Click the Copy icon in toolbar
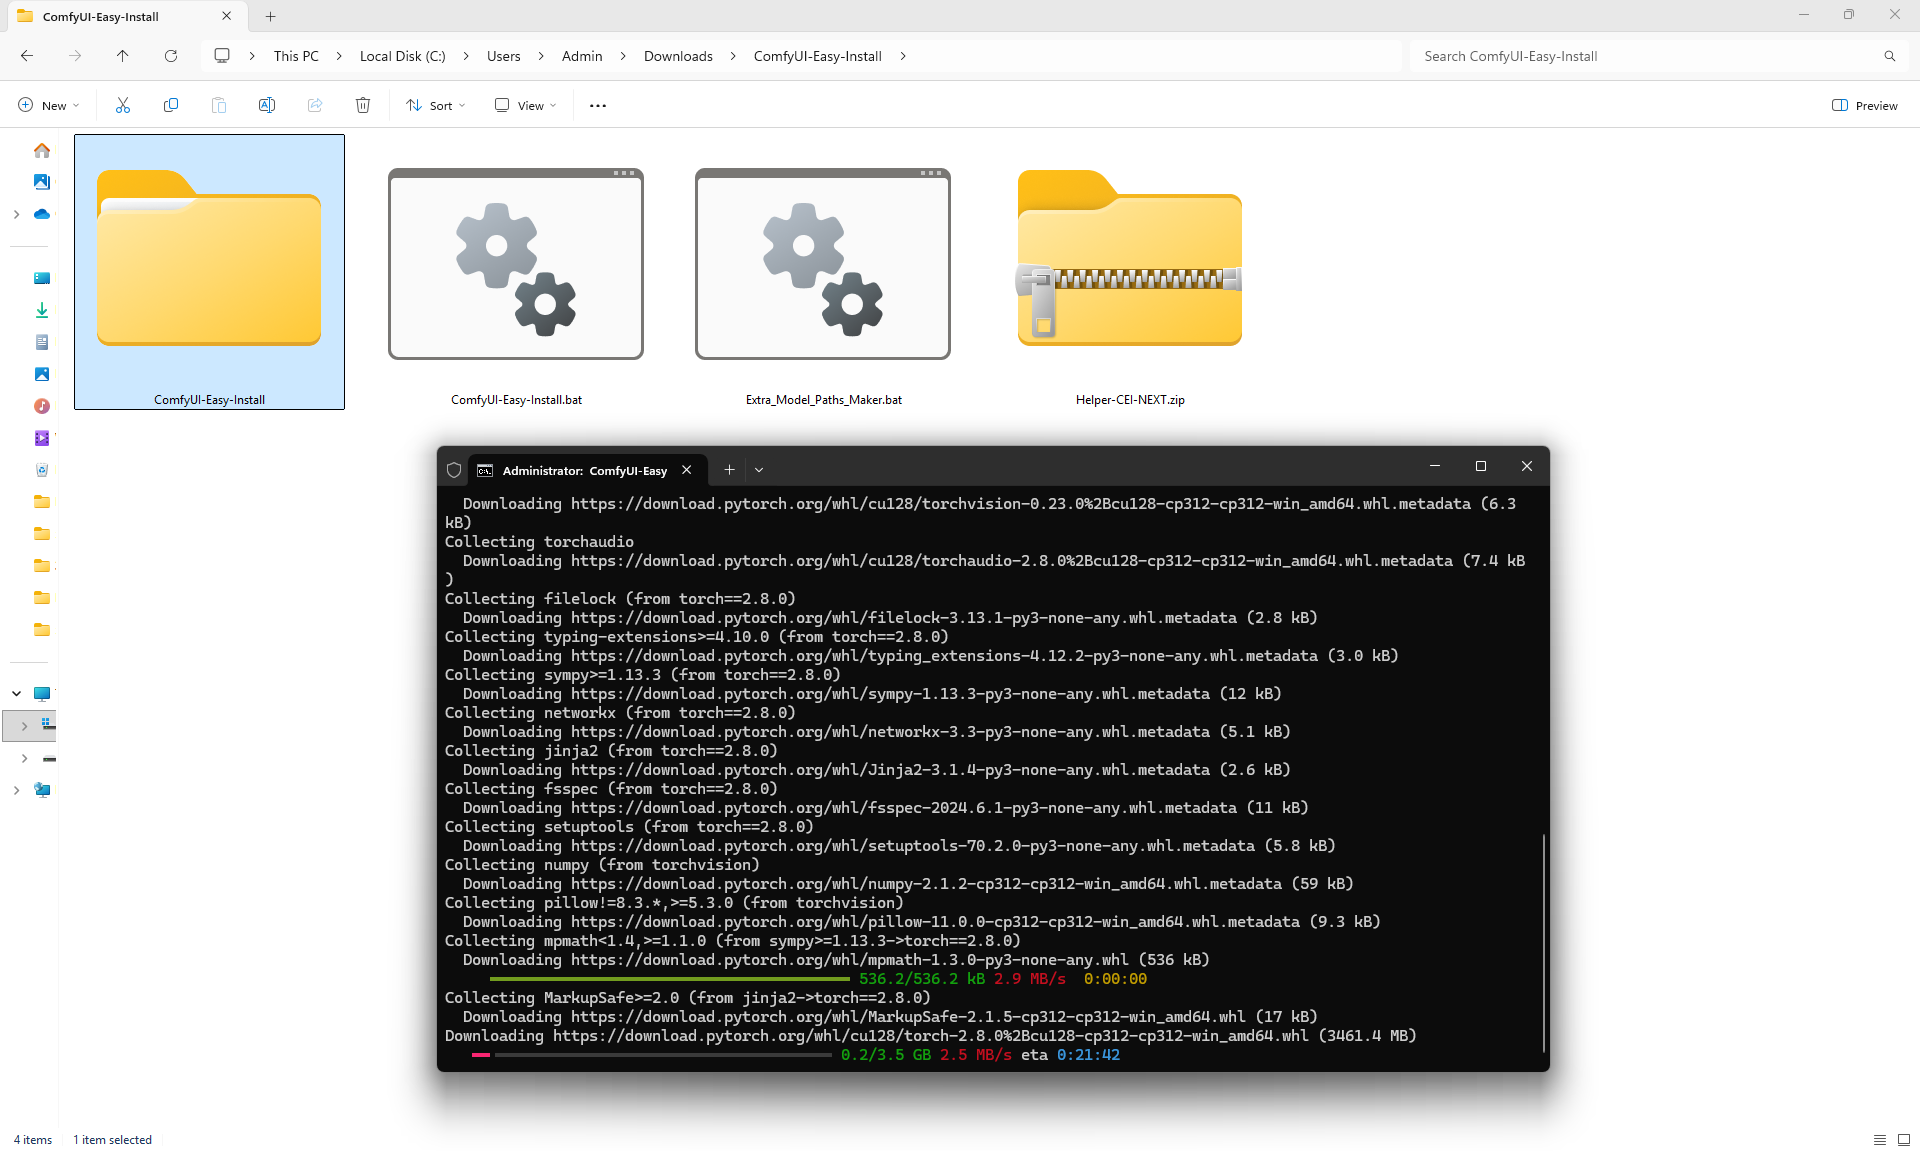Viewport: 1920px width, 1151px height. pyautogui.click(x=171, y=105)
